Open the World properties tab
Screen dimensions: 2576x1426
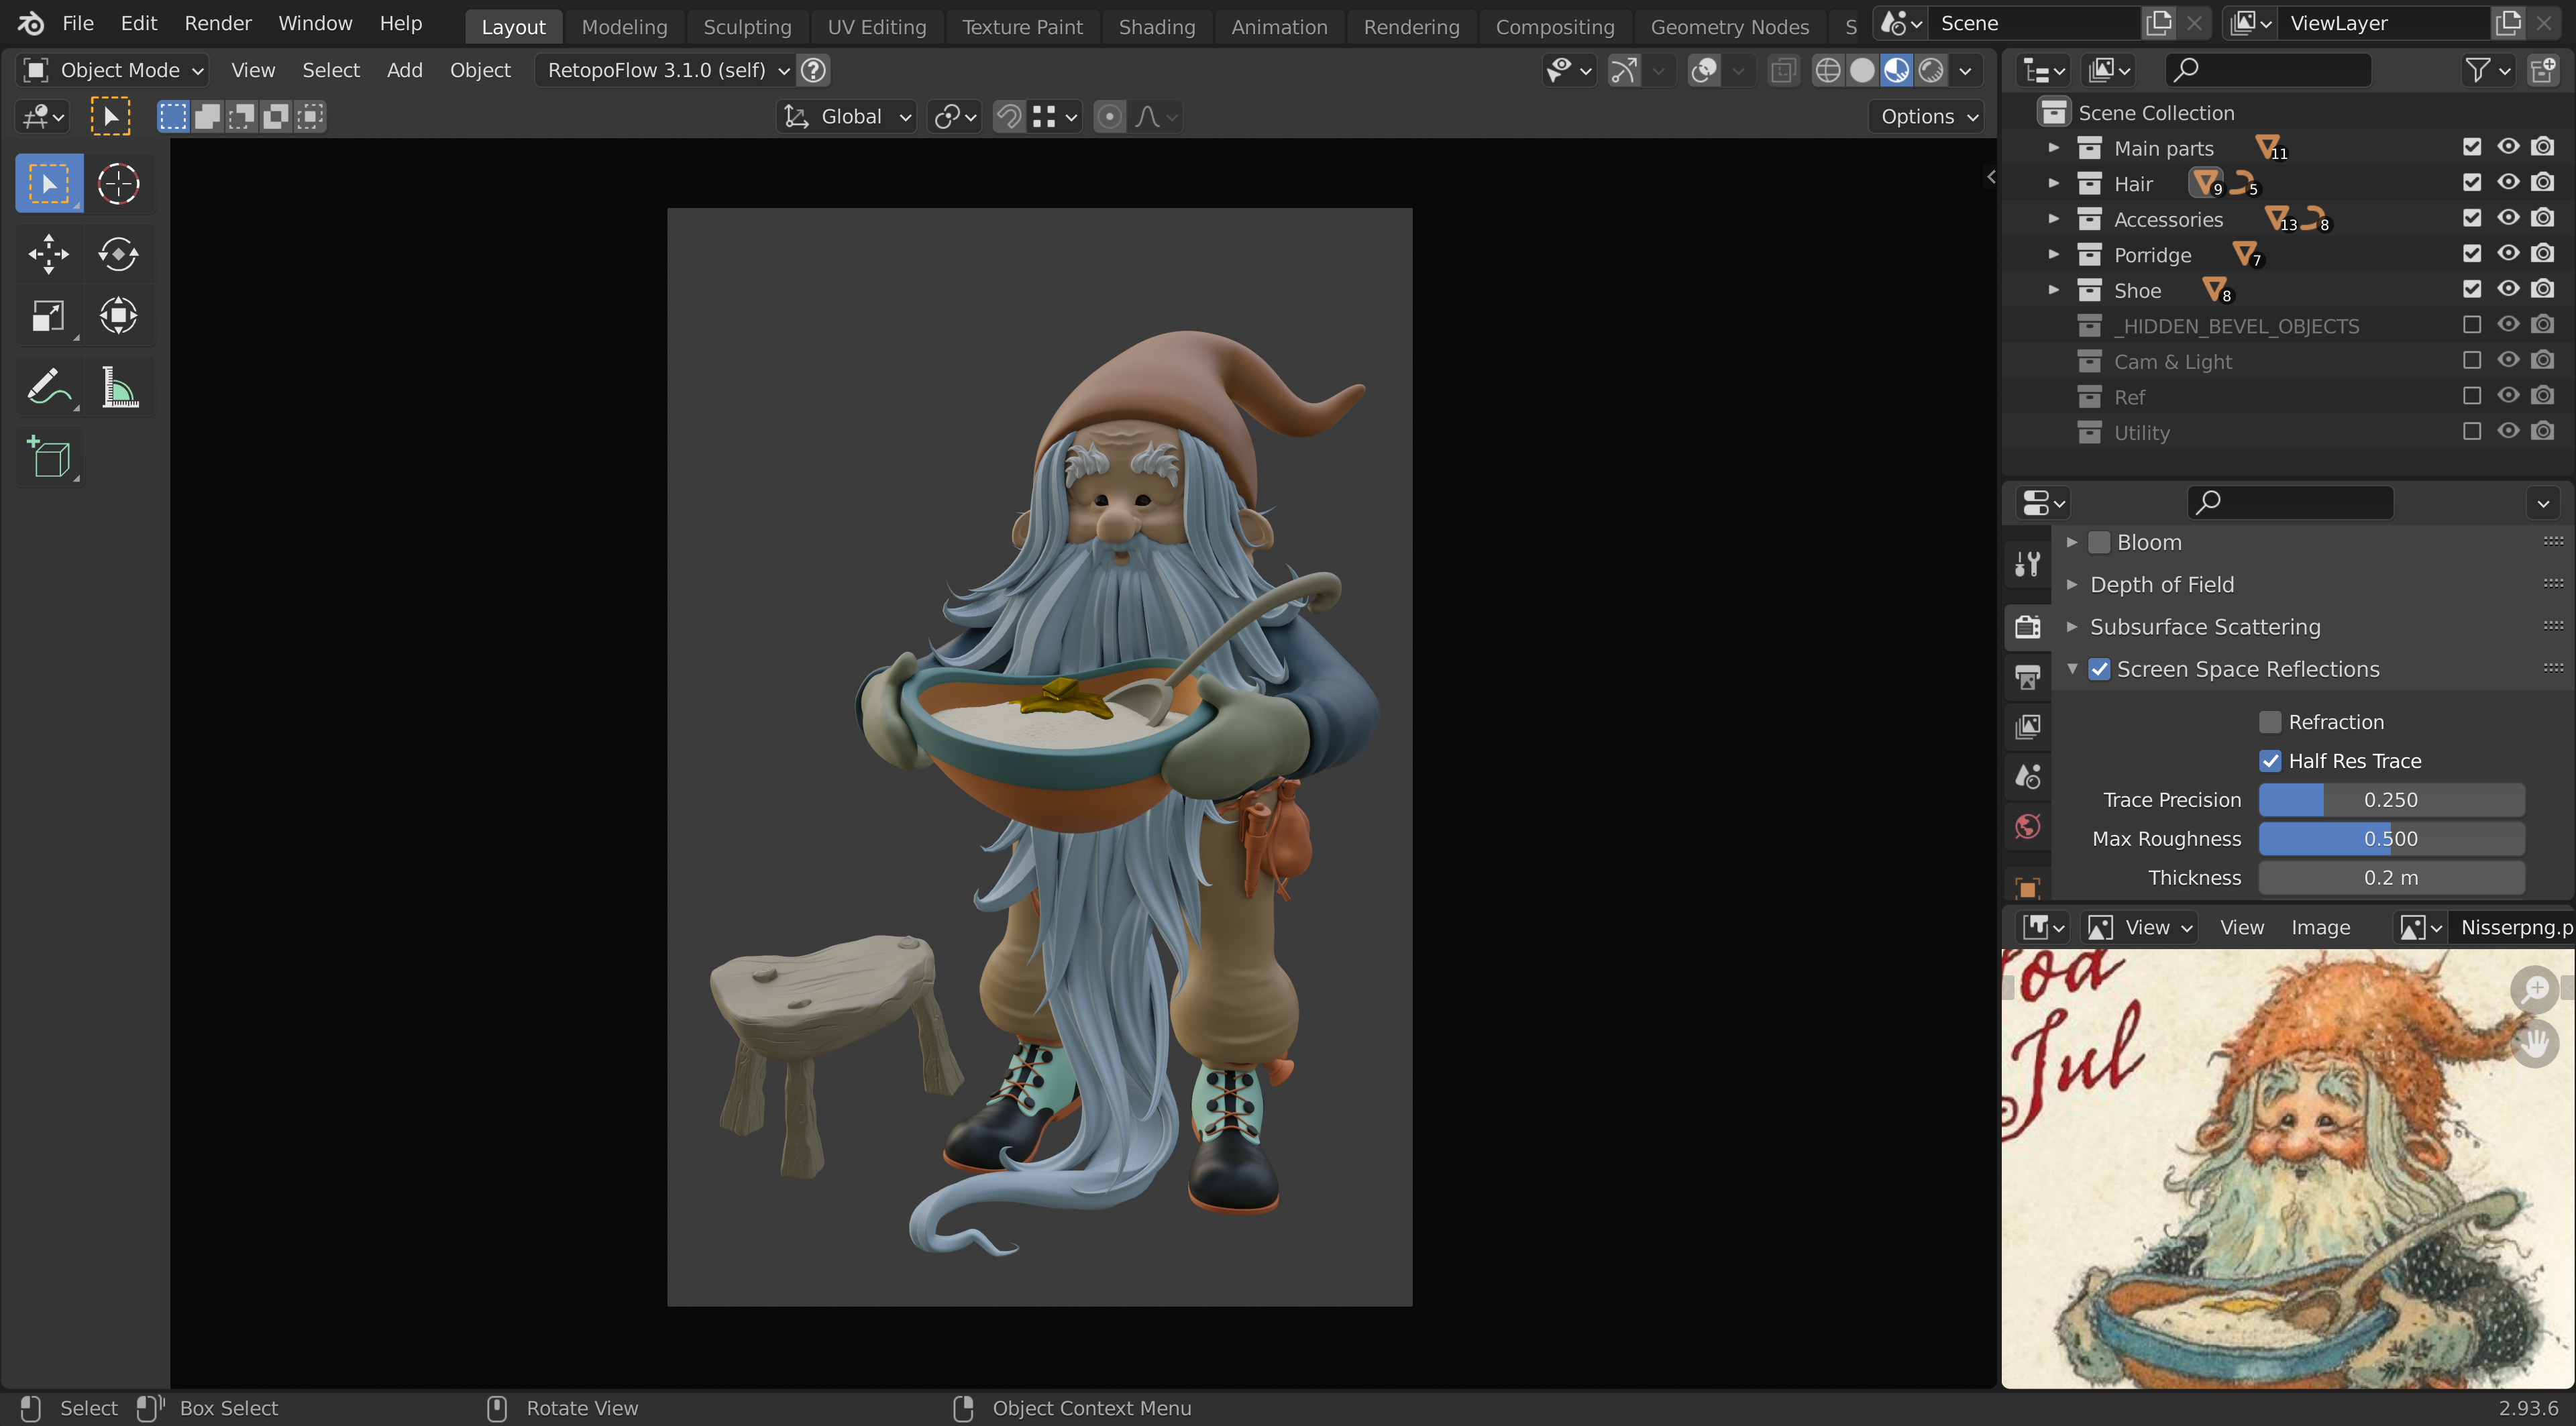point(2028,827)
